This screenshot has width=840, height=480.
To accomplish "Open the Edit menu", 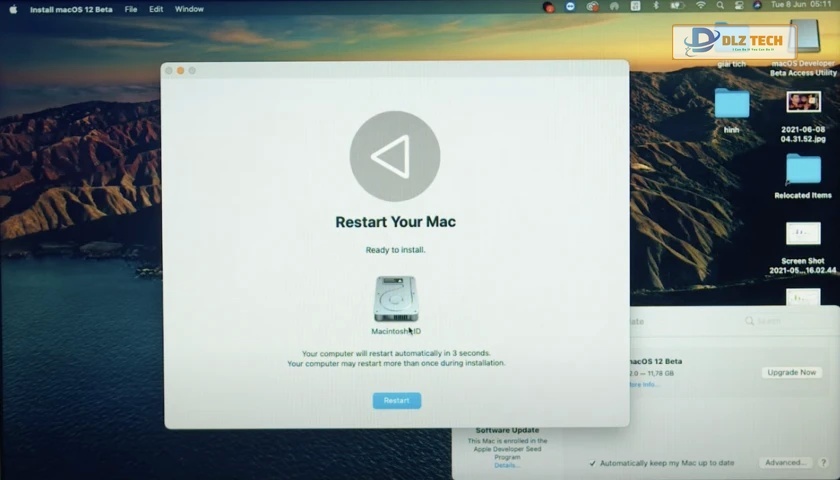I will [x=156, y=9].
